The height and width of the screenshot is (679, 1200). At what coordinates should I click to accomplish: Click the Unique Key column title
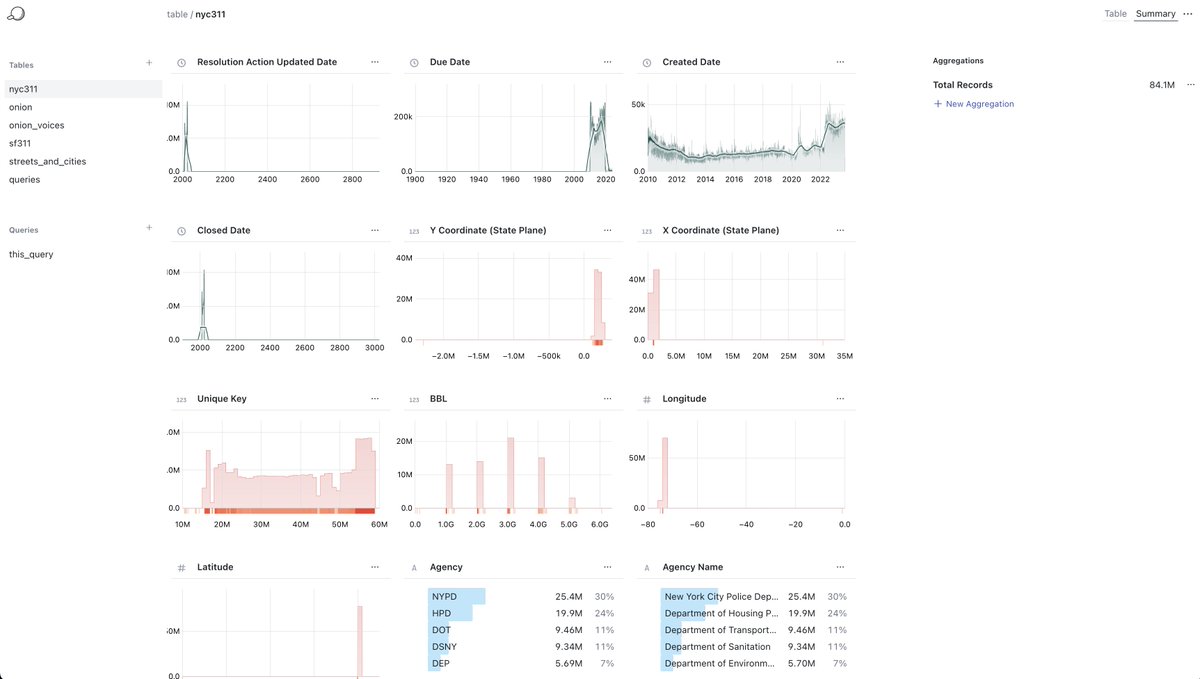[x=222, y=399]
